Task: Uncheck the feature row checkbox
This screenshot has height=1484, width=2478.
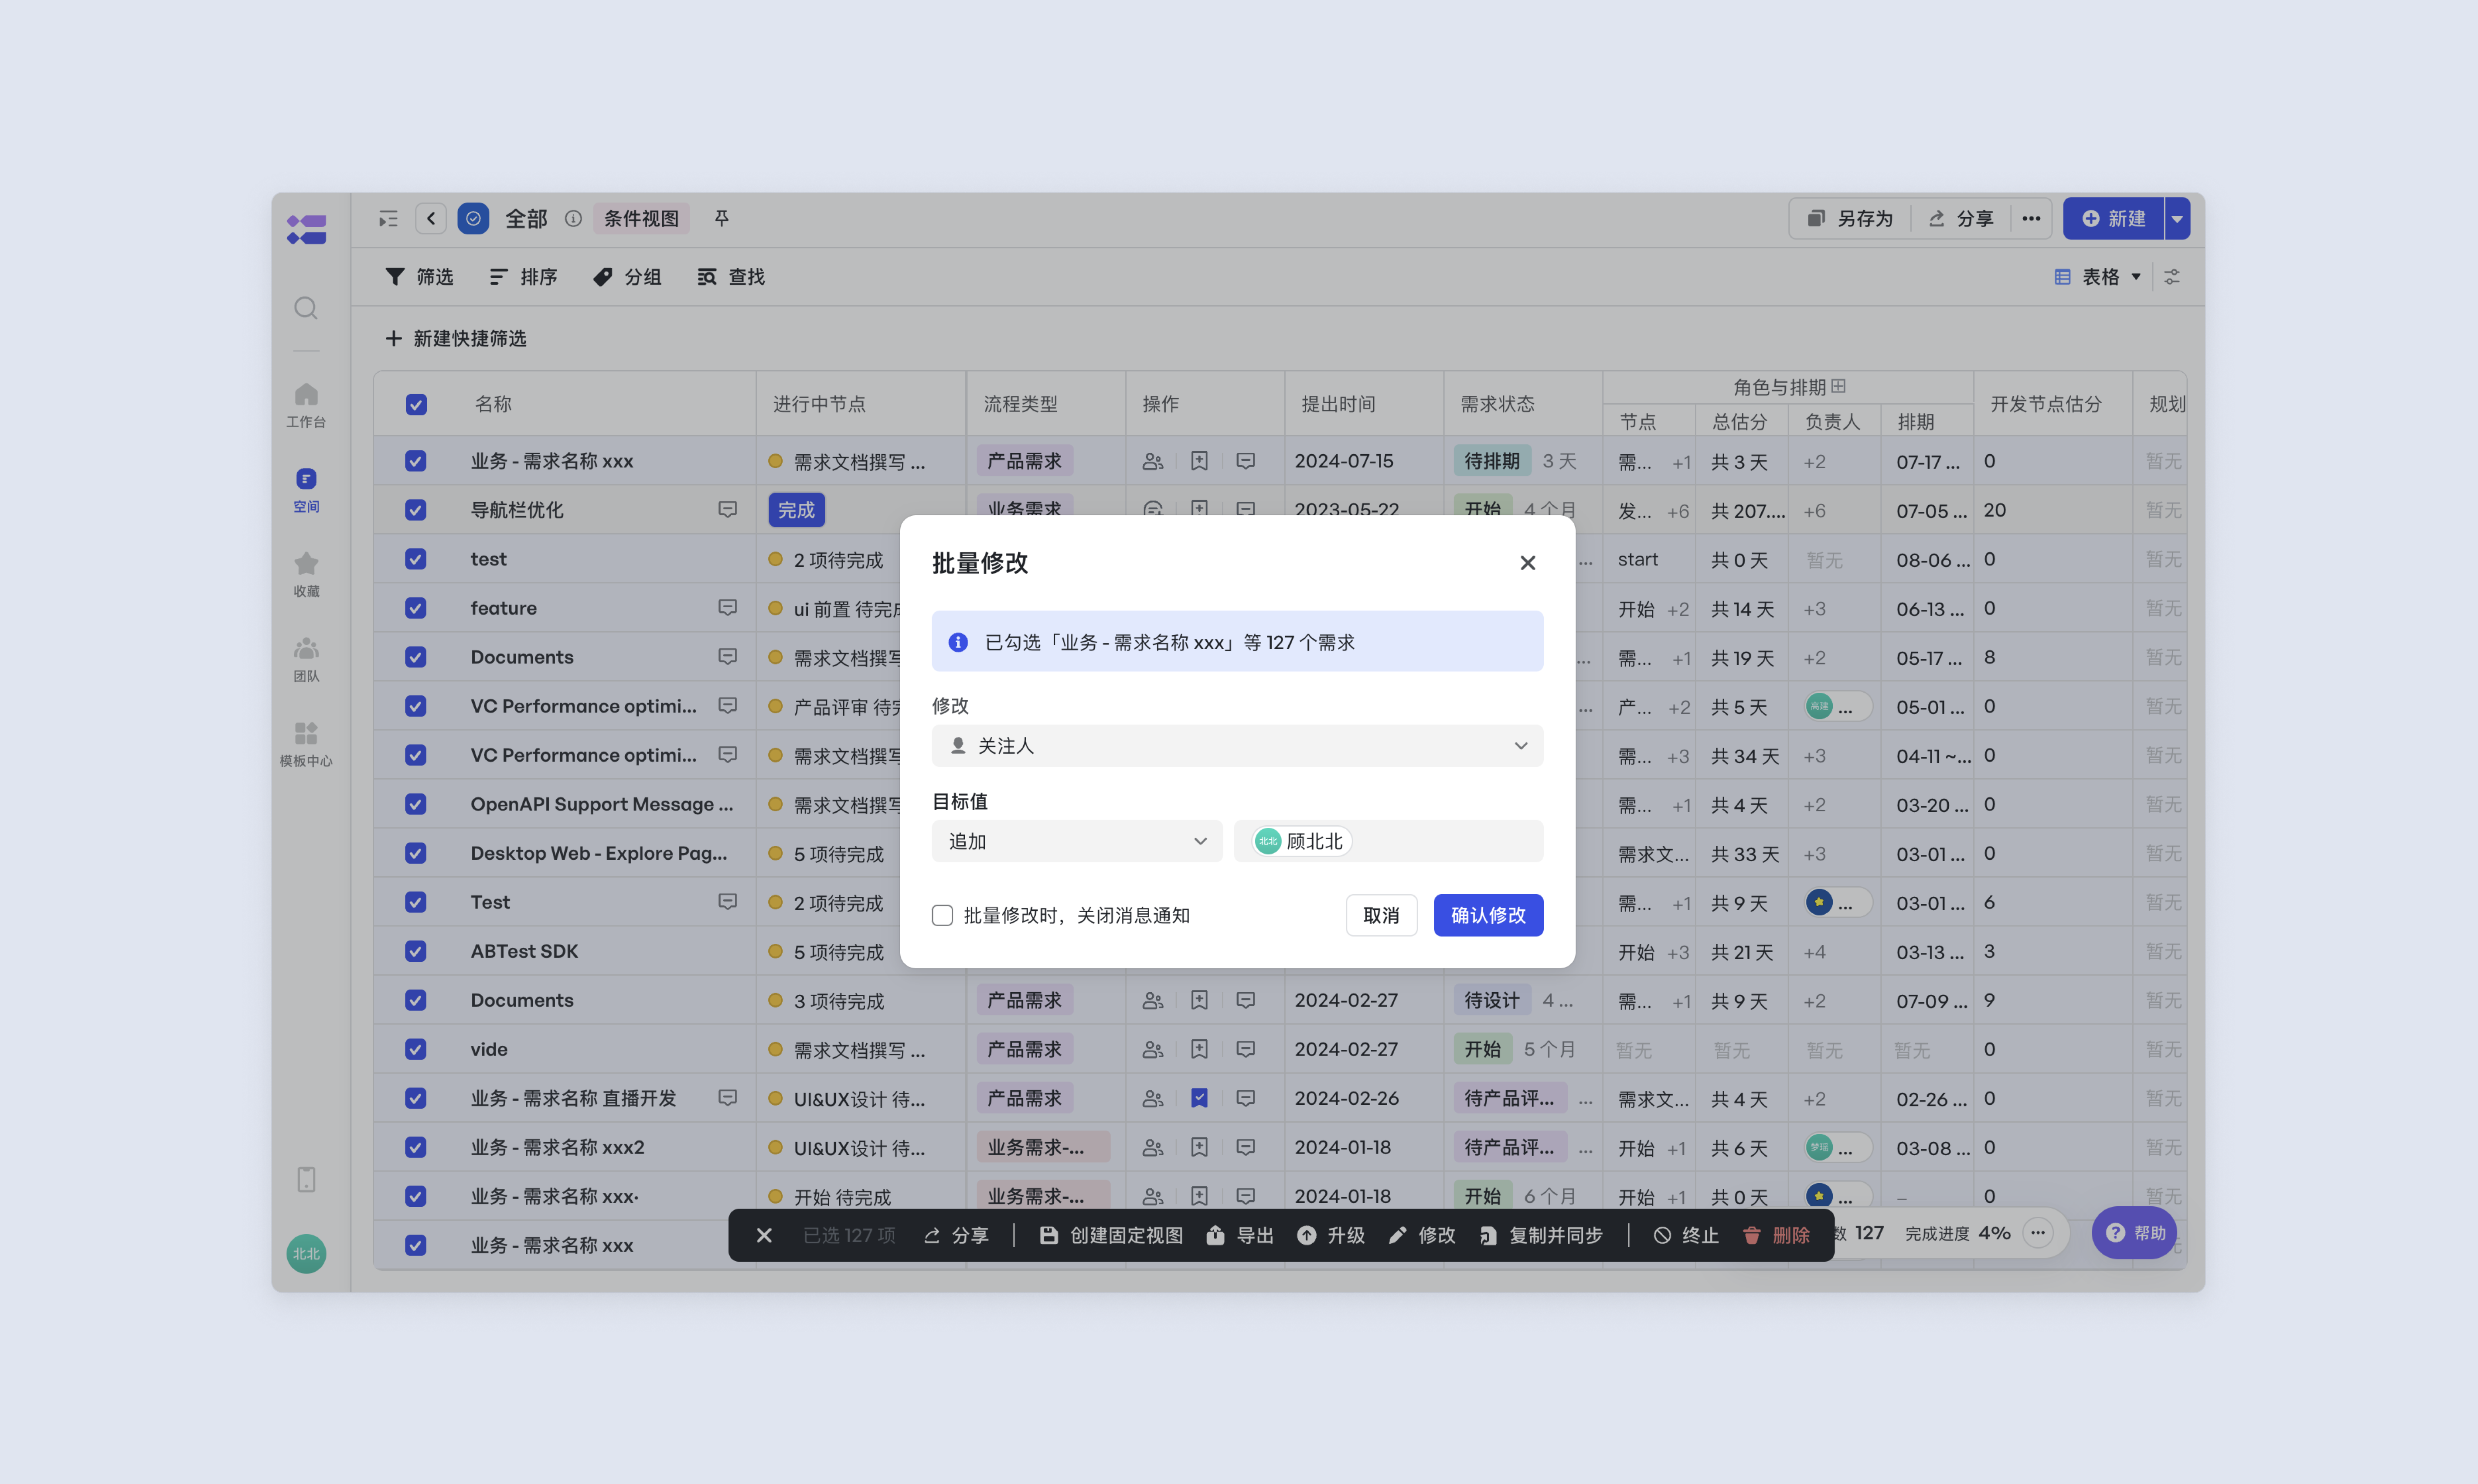Action: 416,608
